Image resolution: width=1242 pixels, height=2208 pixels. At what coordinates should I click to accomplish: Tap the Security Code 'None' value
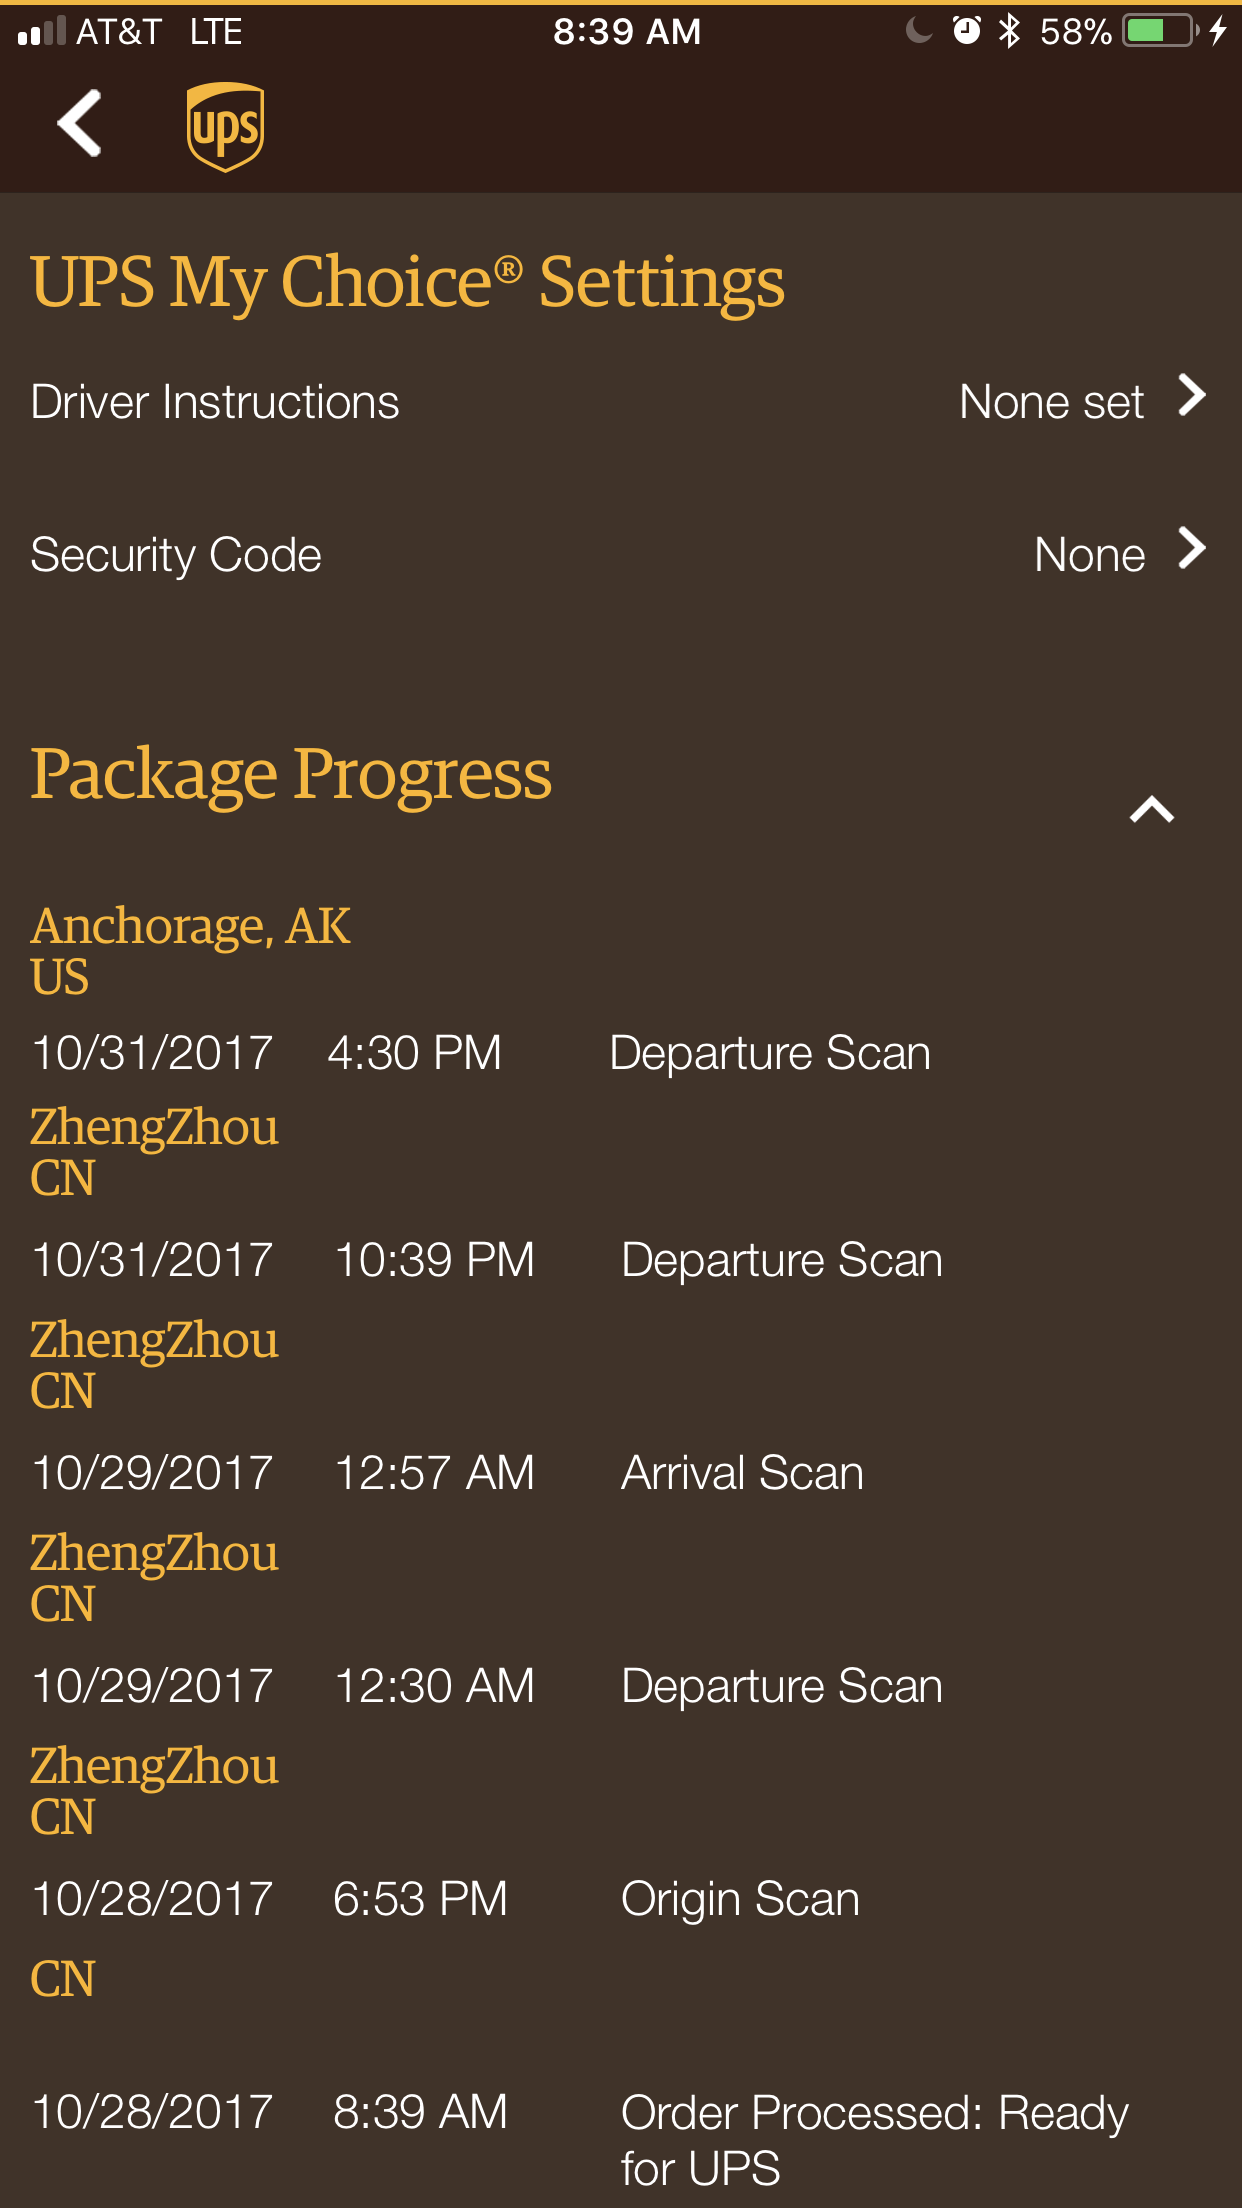click(1090, 555)
